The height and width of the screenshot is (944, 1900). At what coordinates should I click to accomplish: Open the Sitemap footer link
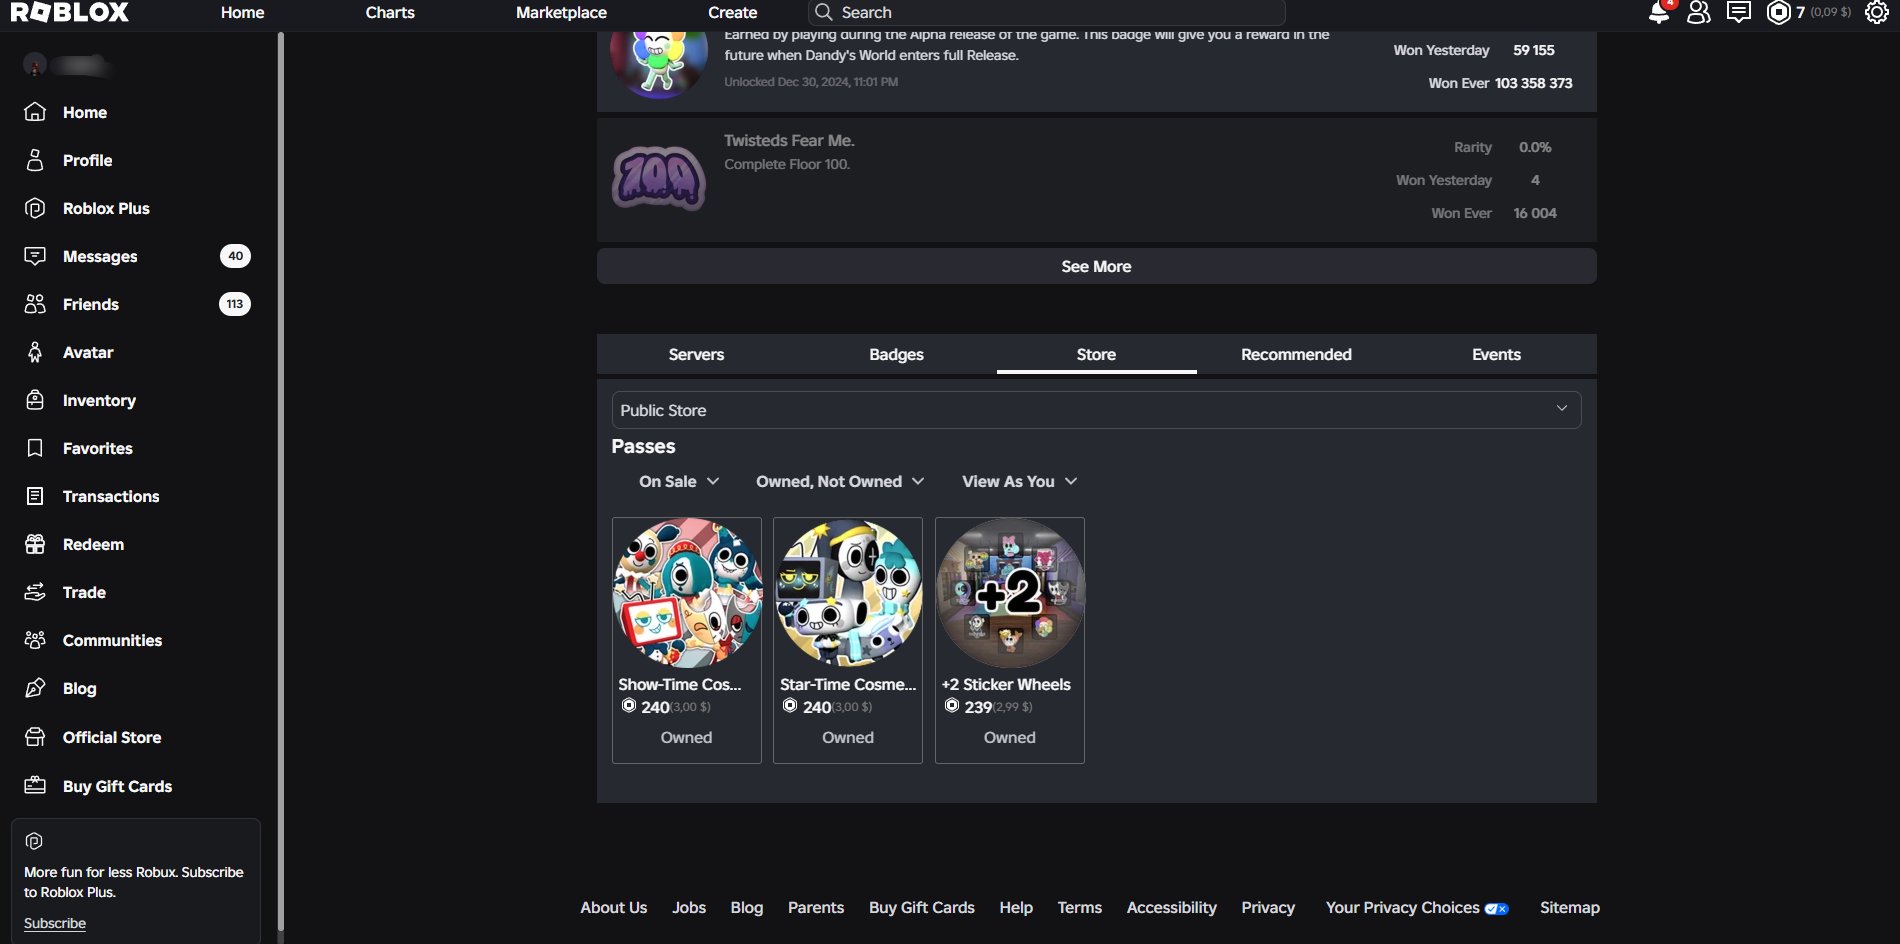[1570, 907]
